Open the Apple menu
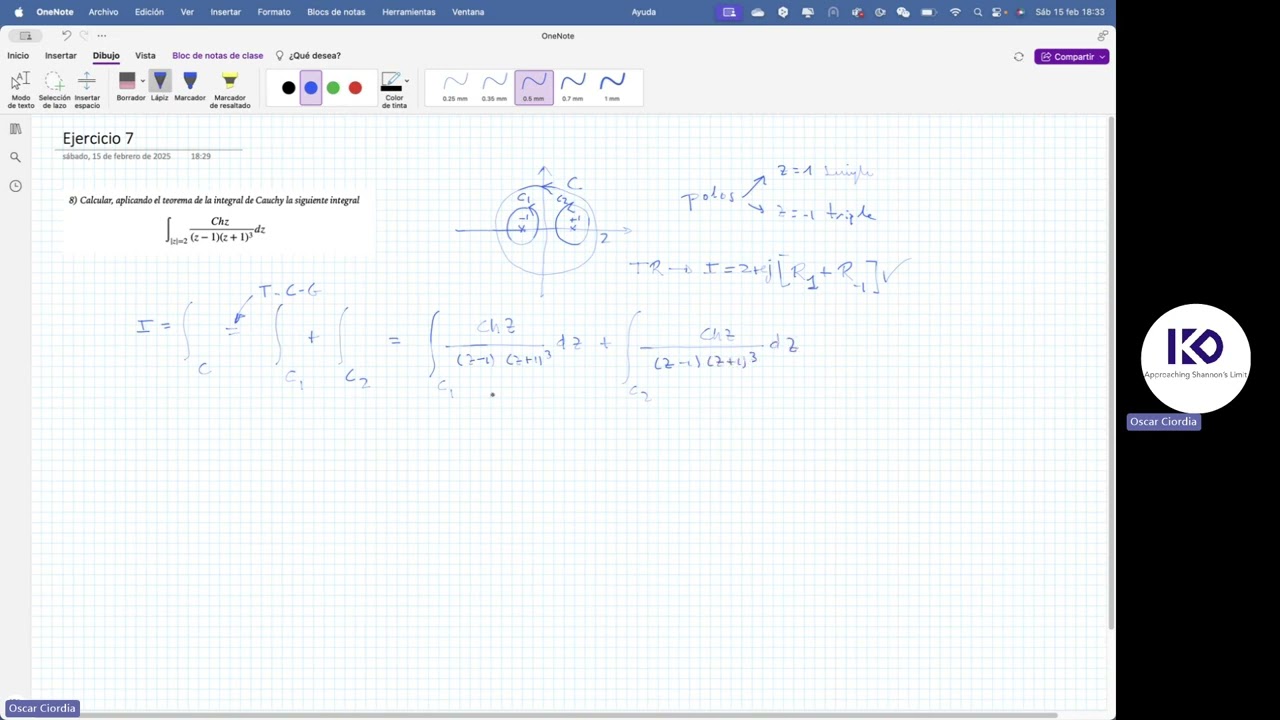This screenshot has width=1280, height=720. point(18,12)
